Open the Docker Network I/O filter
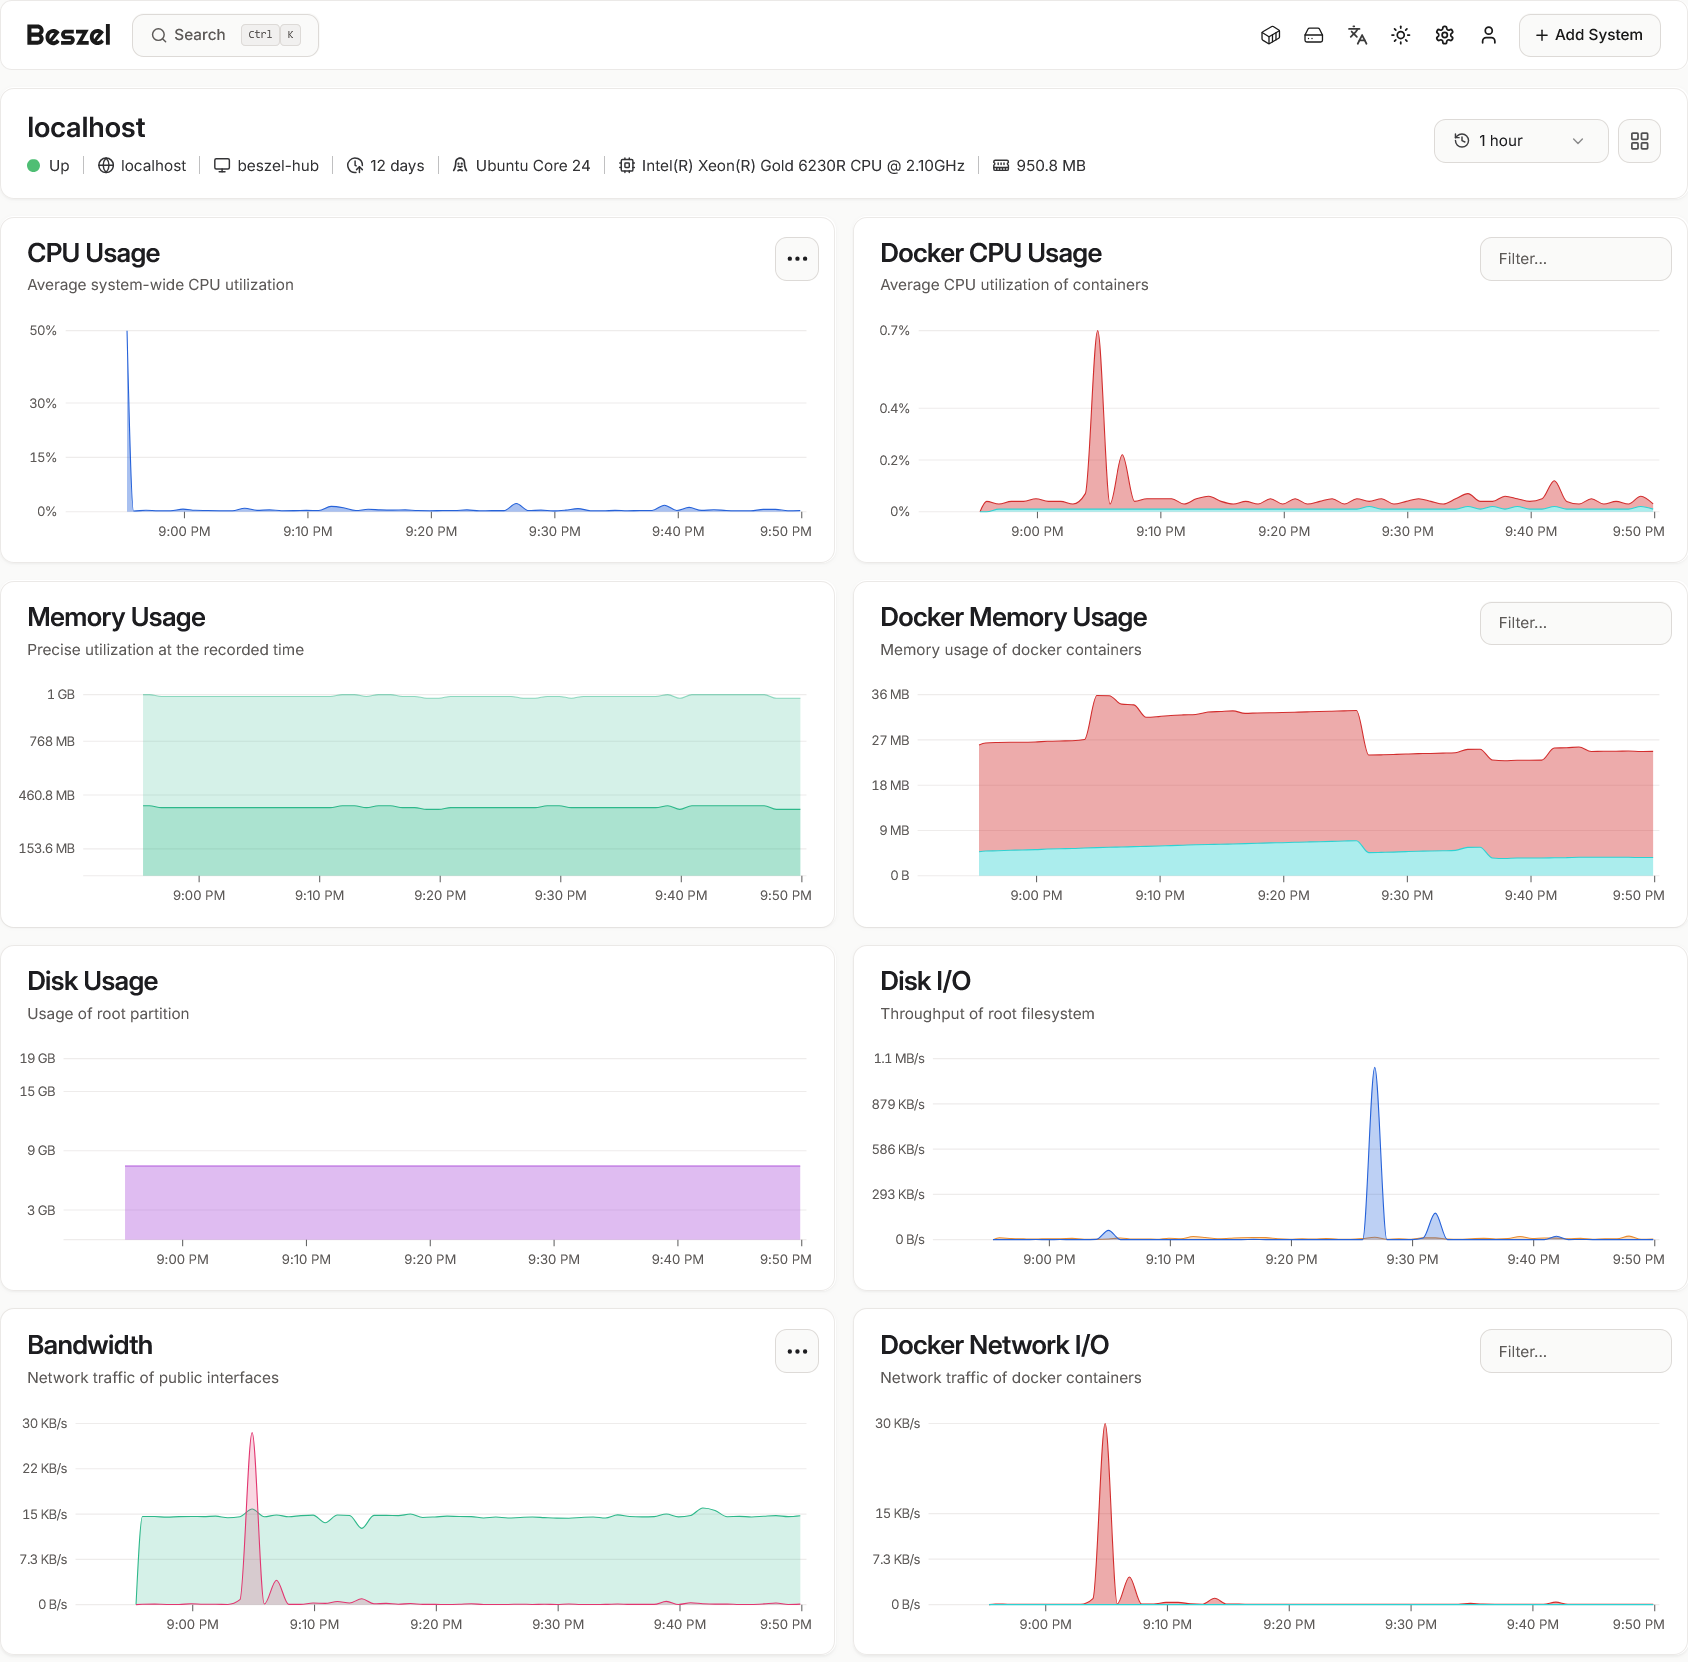 tap(1575, 1350)
